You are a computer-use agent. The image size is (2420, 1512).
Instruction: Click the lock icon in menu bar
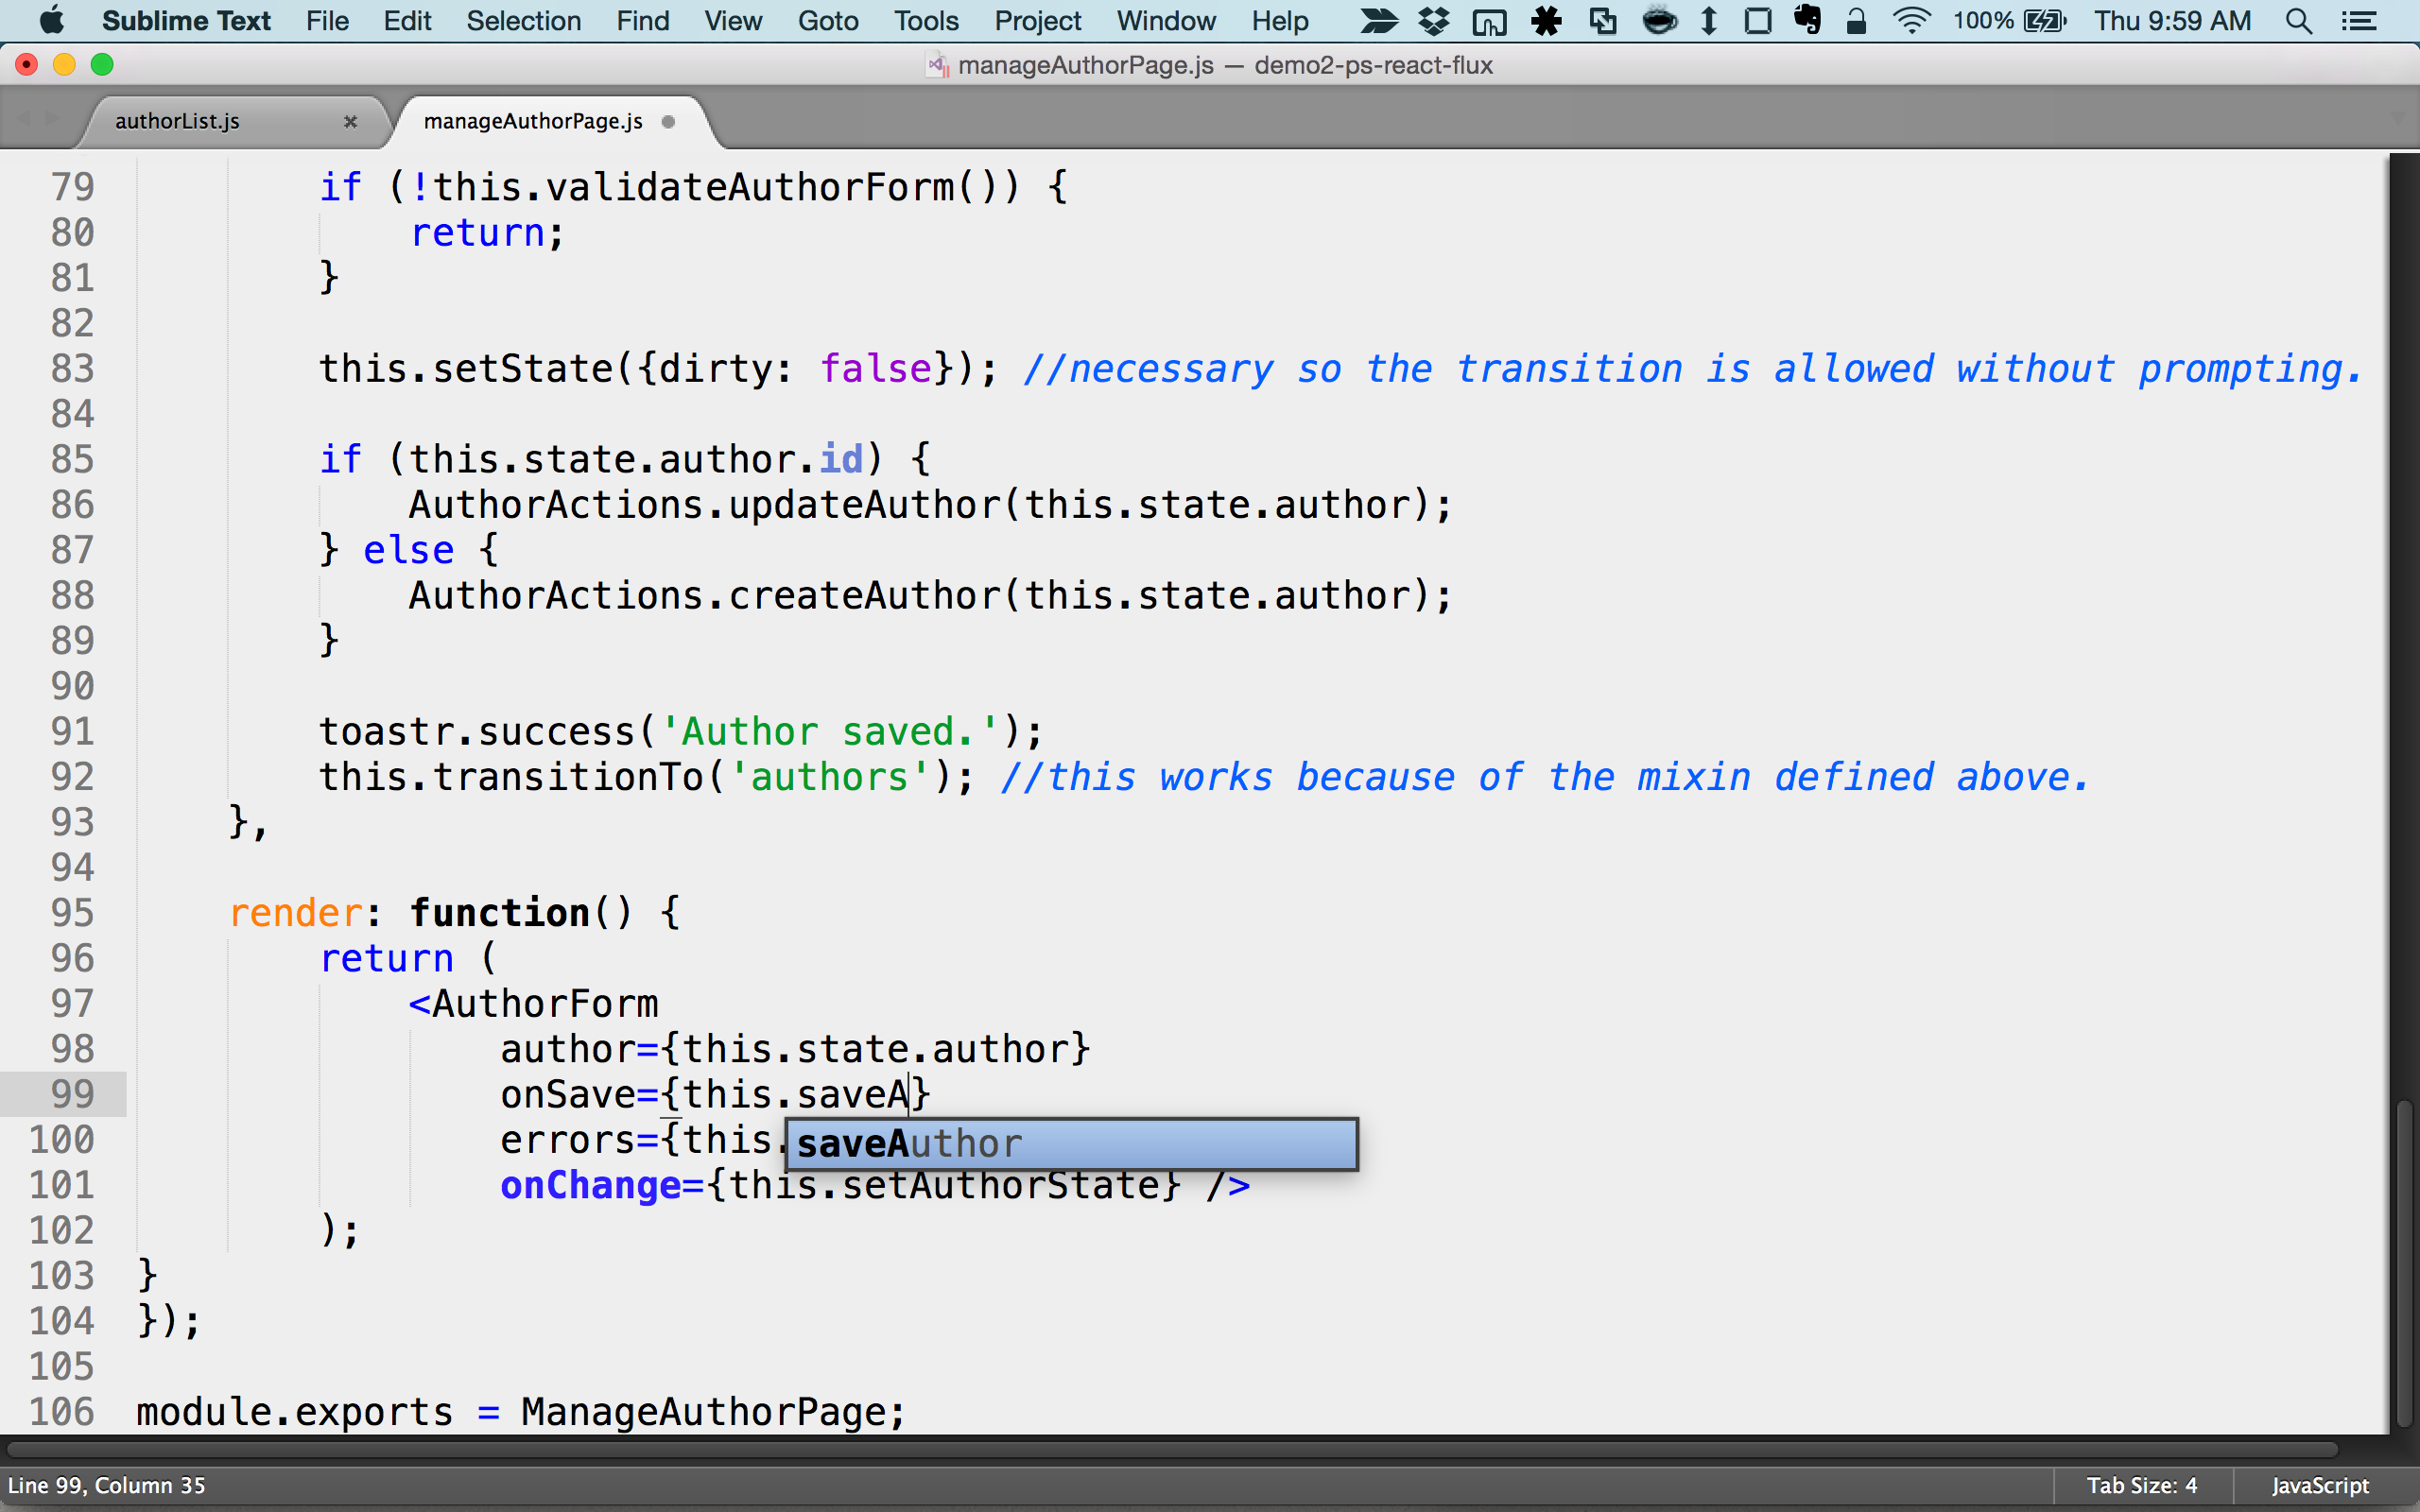[1856, 21]
